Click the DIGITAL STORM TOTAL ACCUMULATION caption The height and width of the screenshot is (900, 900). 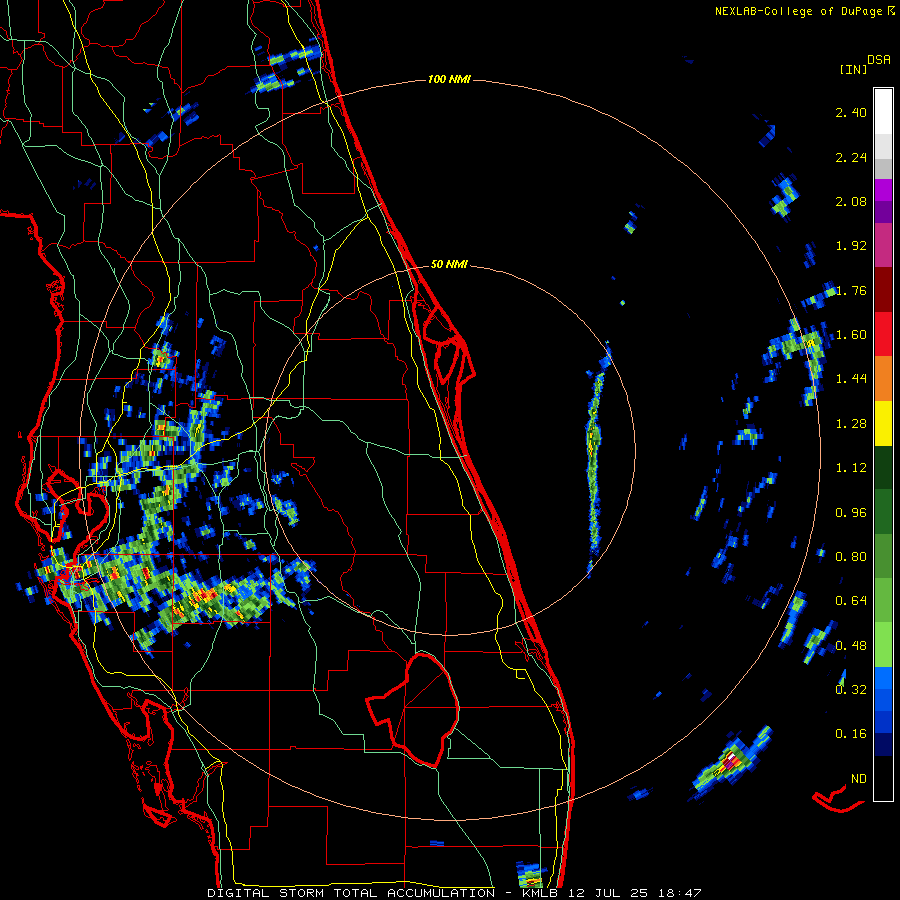[351, 893]
